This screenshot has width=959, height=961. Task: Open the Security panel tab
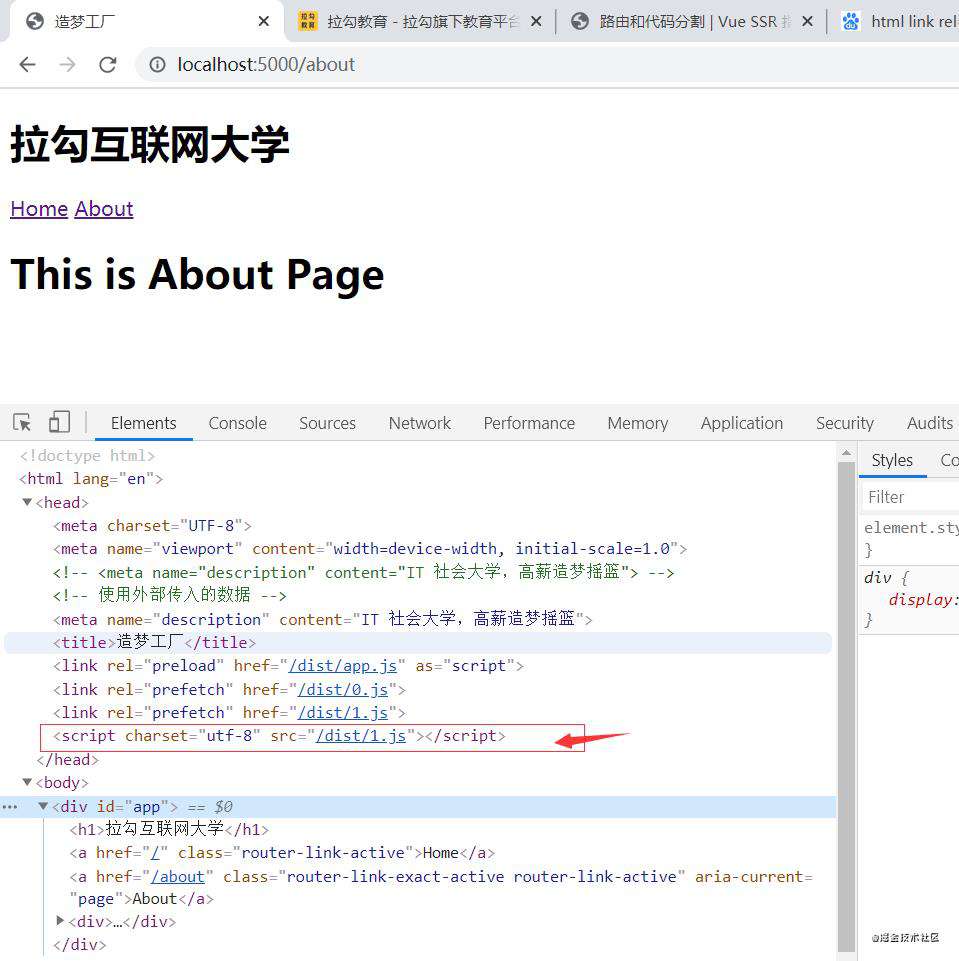(x=844, y=423)
